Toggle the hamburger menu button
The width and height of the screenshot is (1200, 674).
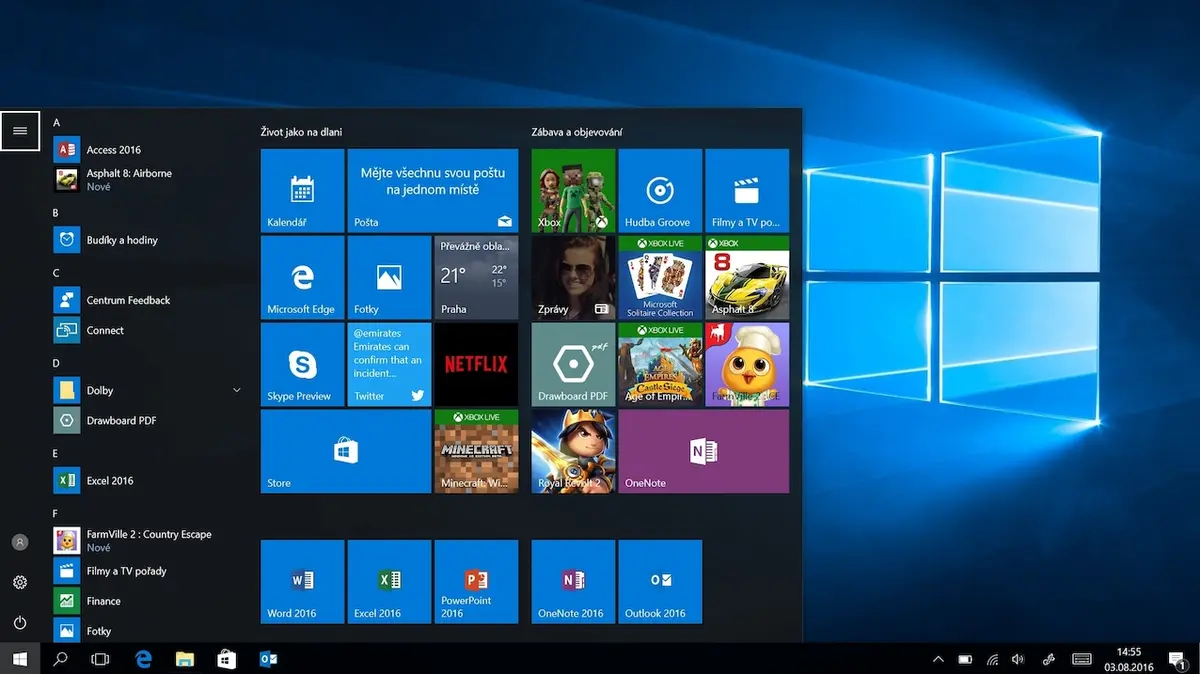coord(20,131)
